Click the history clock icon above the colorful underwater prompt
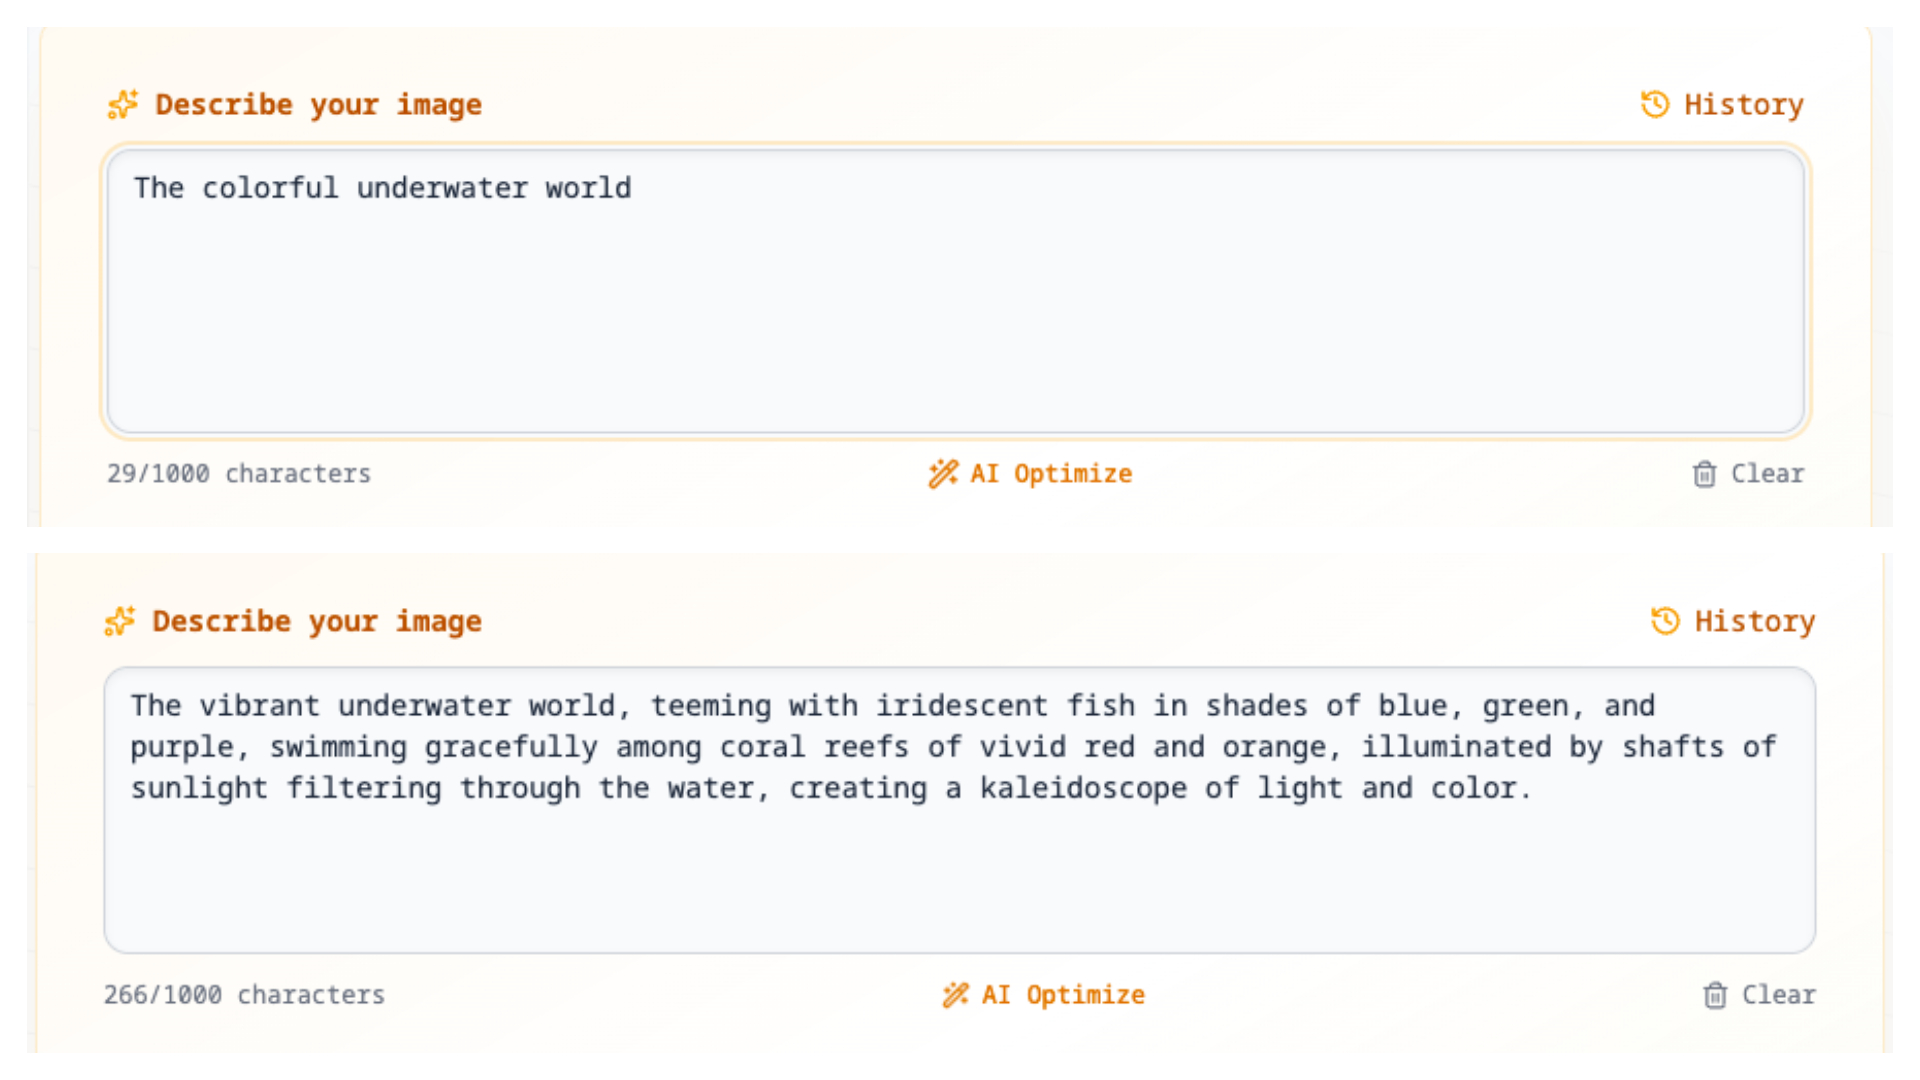Image resolution: width=1920 pixels, height=1080 pixels. coord(1655,104)
